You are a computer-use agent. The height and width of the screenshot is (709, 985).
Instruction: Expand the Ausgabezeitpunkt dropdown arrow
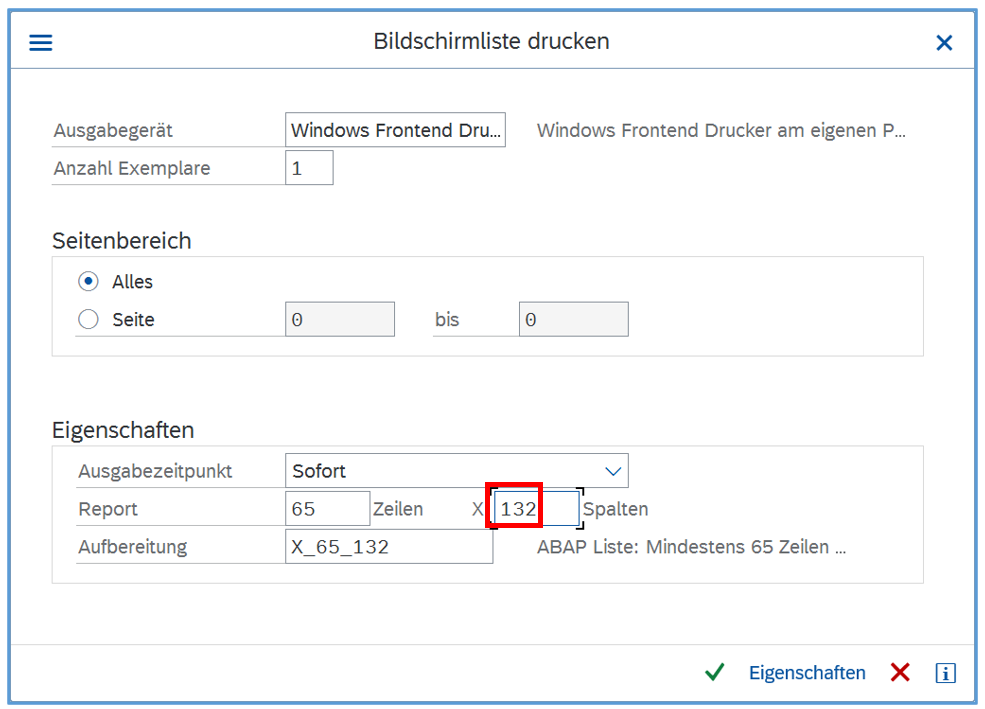(612, 471)
